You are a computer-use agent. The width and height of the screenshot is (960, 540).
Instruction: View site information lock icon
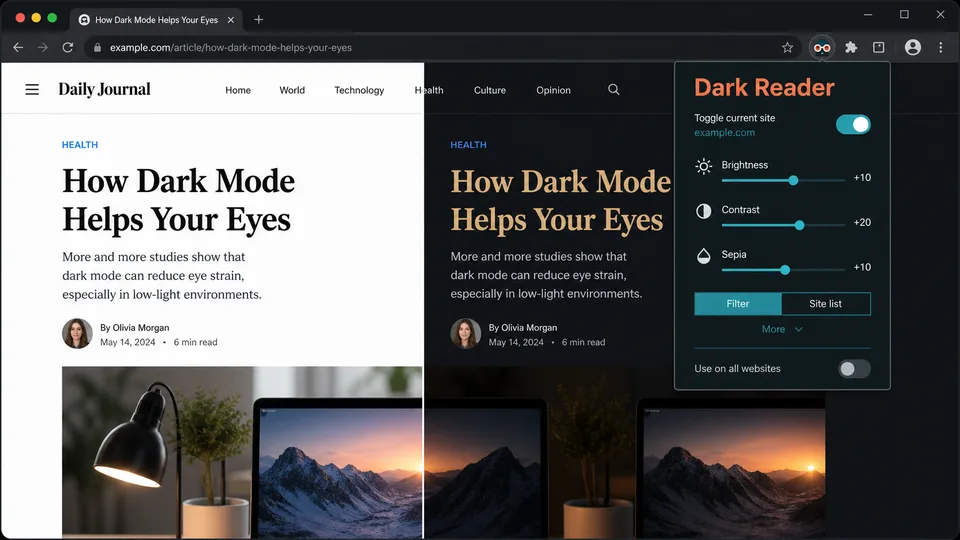(x=97, y=47)
